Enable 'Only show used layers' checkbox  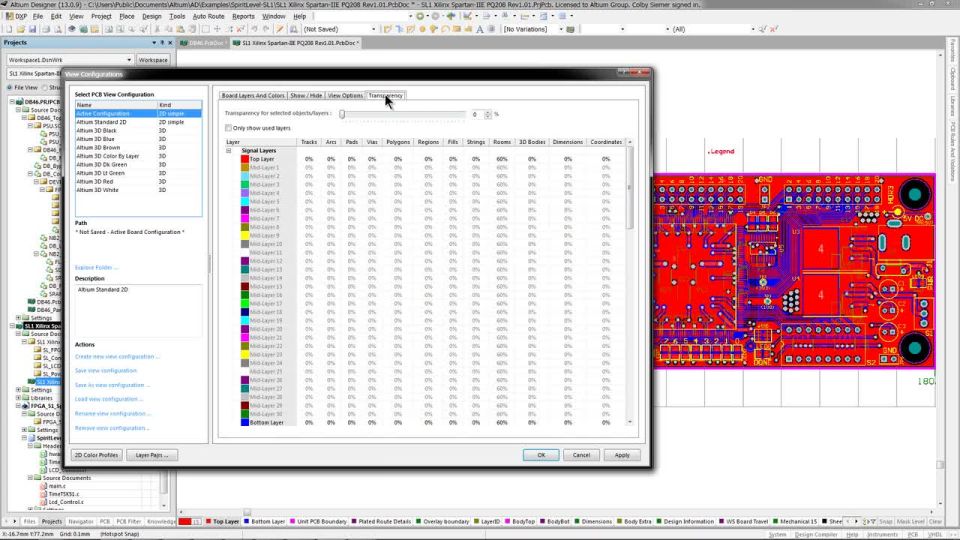(x=228, y=128)
